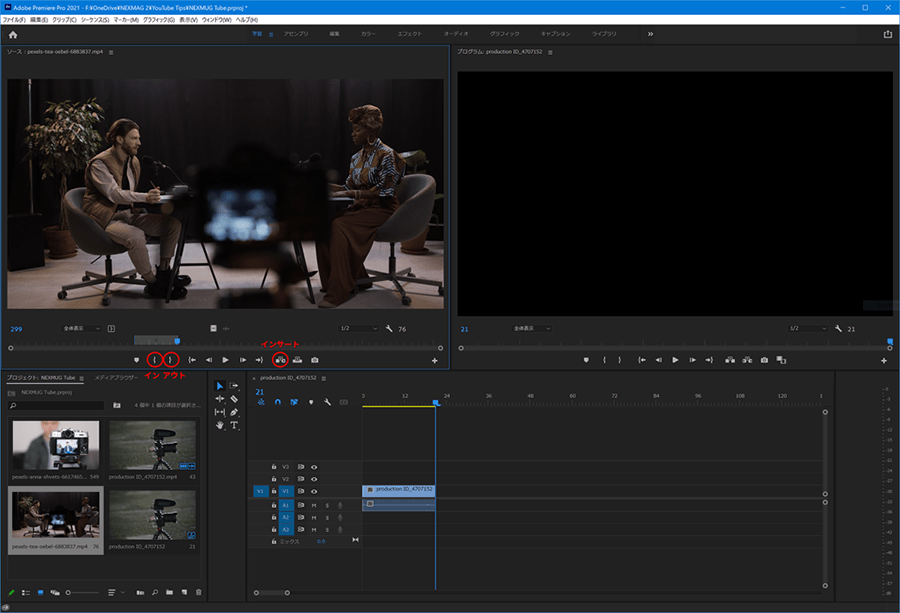Viewport: 900px width, 613px height.
Task: Click the エフェクト workspace button
Action: pos(409,34)
